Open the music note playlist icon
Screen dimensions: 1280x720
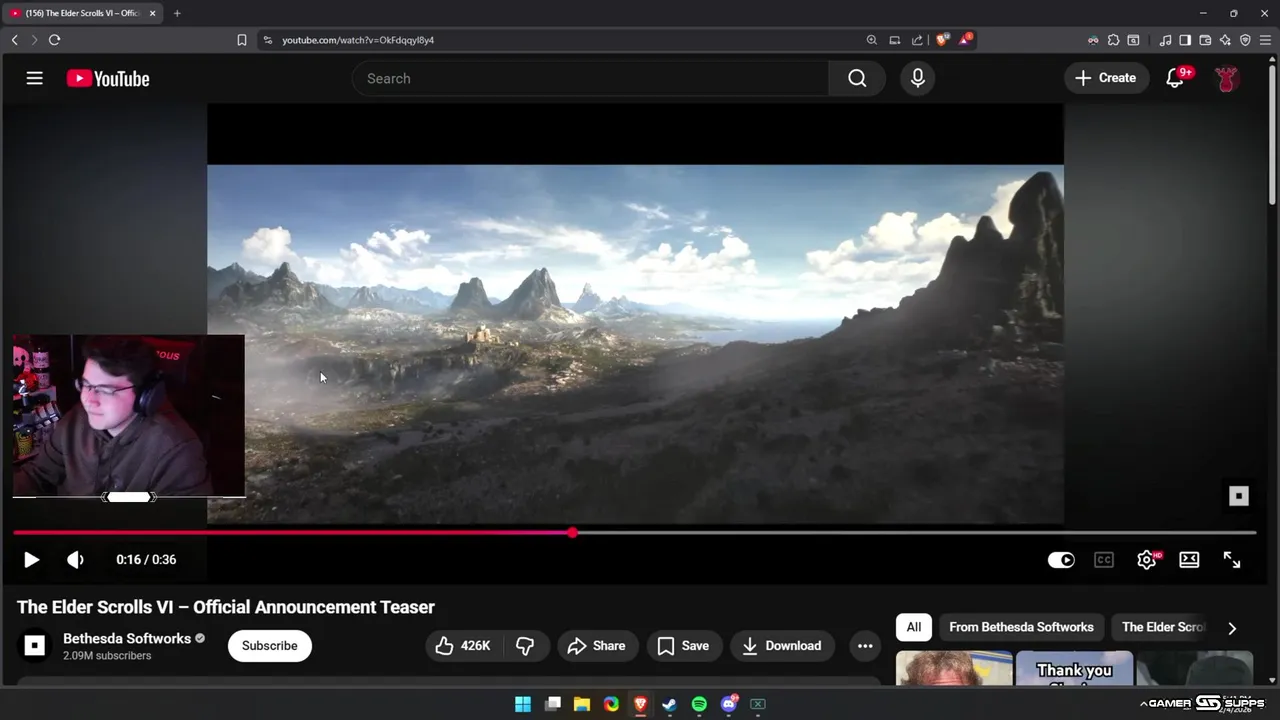(x=1165, y=40)
